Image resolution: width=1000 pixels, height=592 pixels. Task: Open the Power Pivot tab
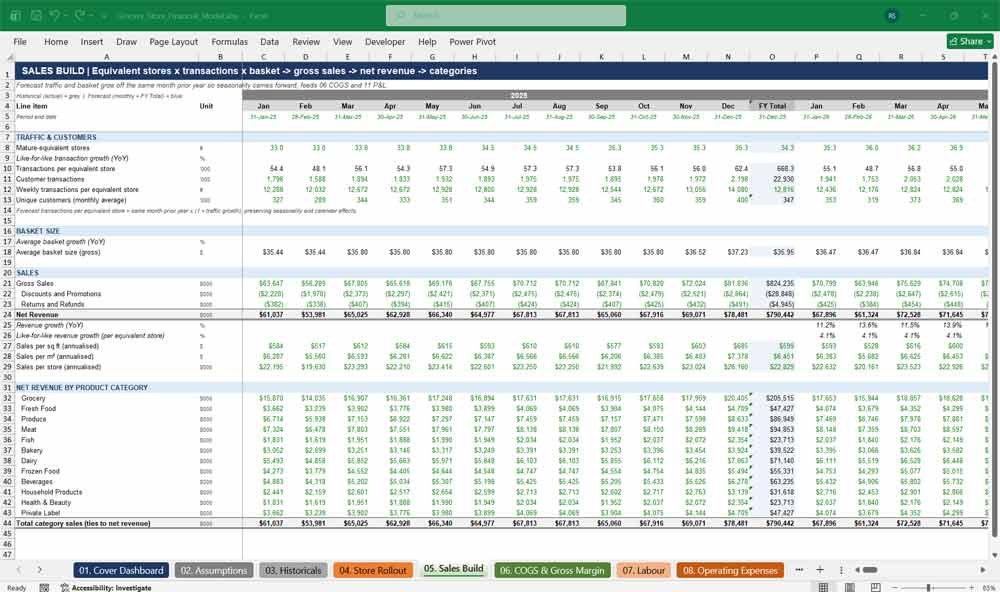click(x=473, y=41)
